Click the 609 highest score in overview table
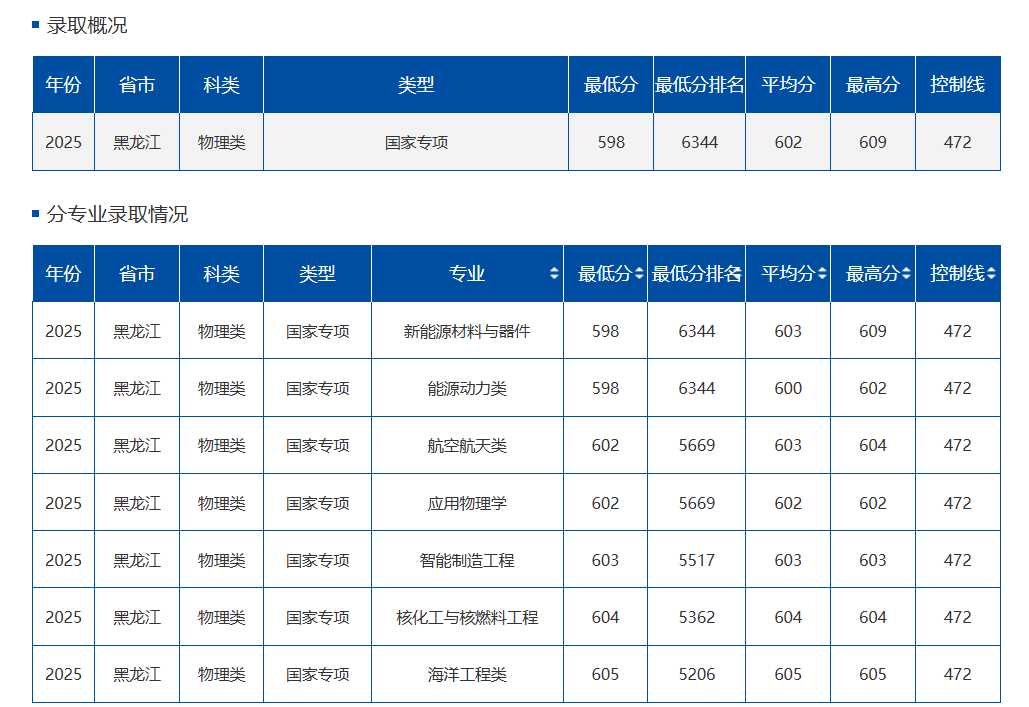This screenshot has width=1029, height=707. click(872, 142)
